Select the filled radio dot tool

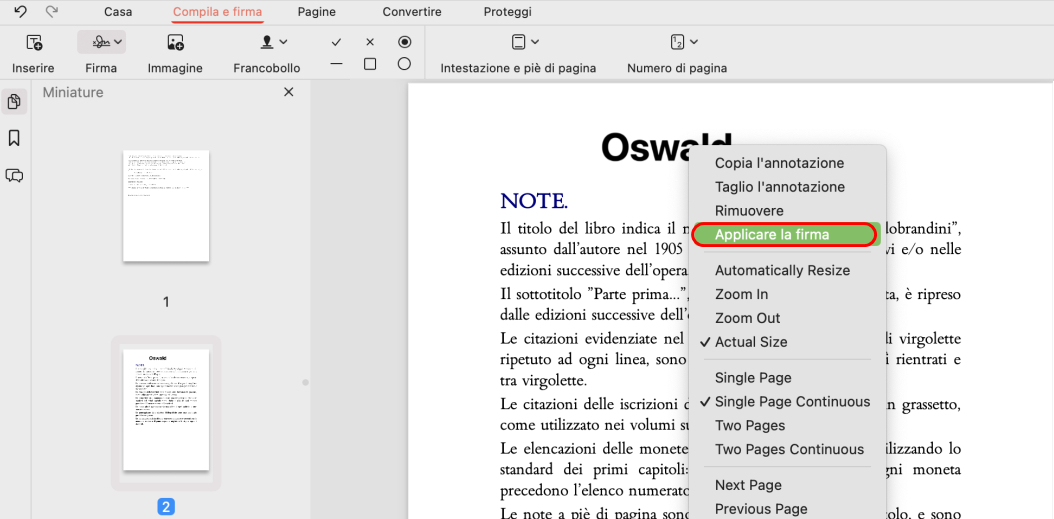pos(404,42)
